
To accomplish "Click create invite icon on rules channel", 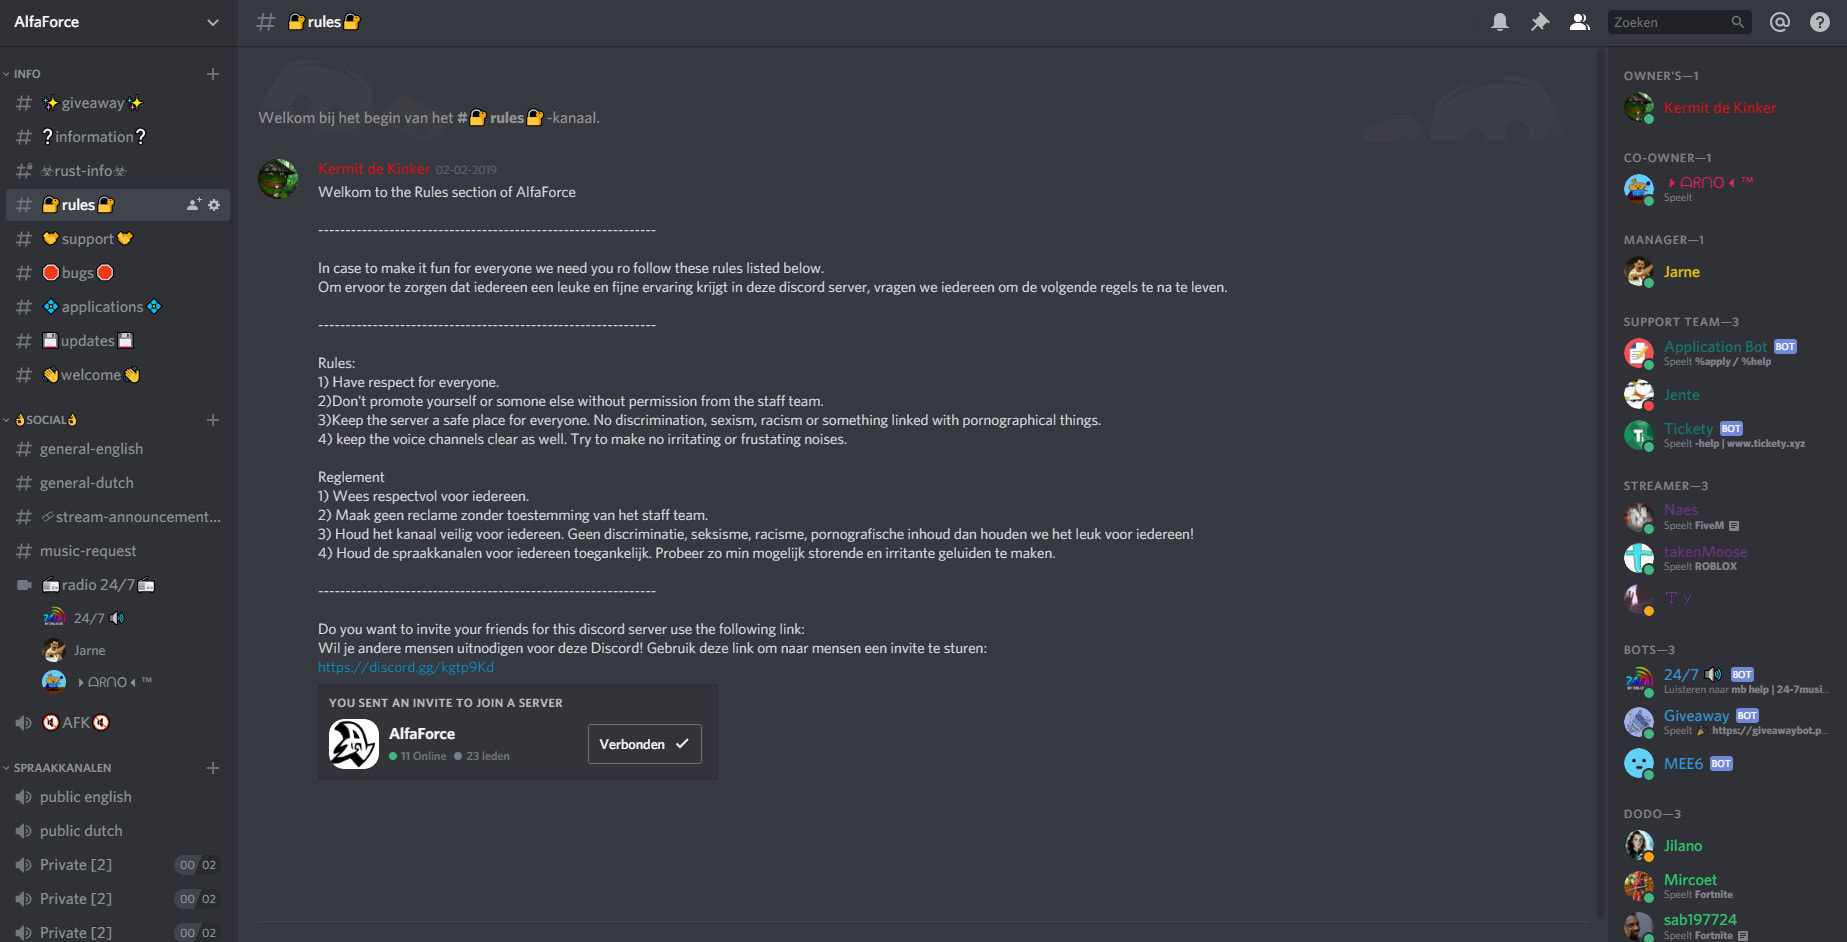I will (x=194, y=205).
